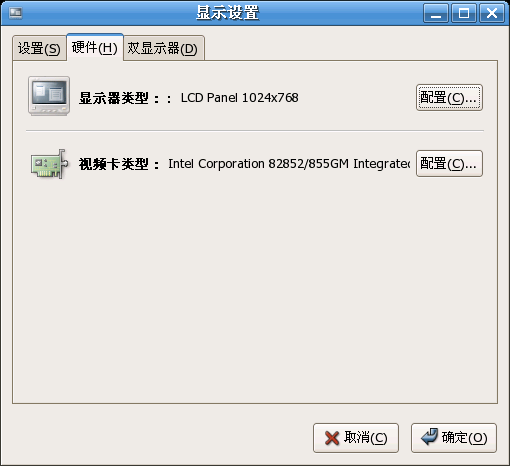Open the 双显示器(D) tab
Image resolution: width=510 pixels, height=466 pixels.
(x=163, y=48)
